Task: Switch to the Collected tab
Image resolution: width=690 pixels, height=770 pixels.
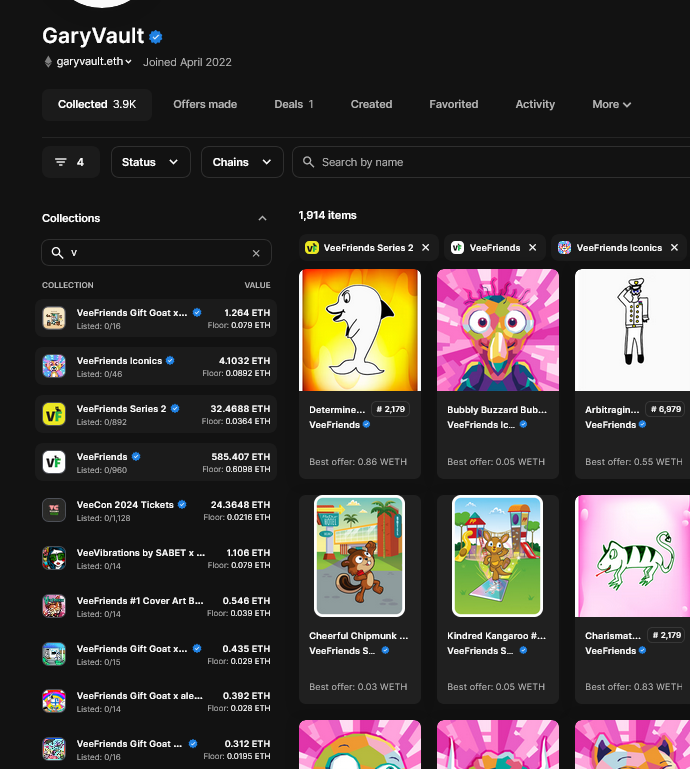Action: (x=97, y=105)
